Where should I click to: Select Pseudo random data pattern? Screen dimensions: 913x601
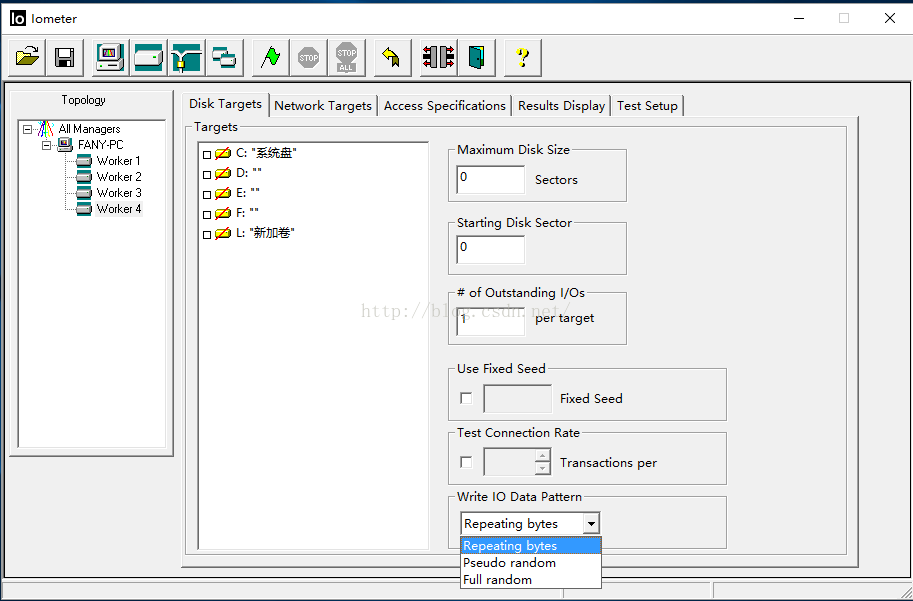click(530, 563)
